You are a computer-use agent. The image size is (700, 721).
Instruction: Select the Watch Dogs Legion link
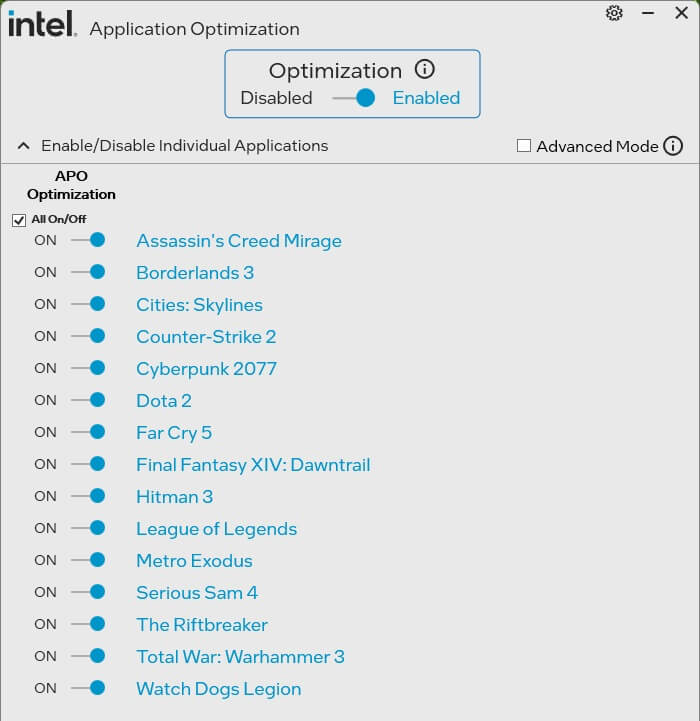point(219,689)
